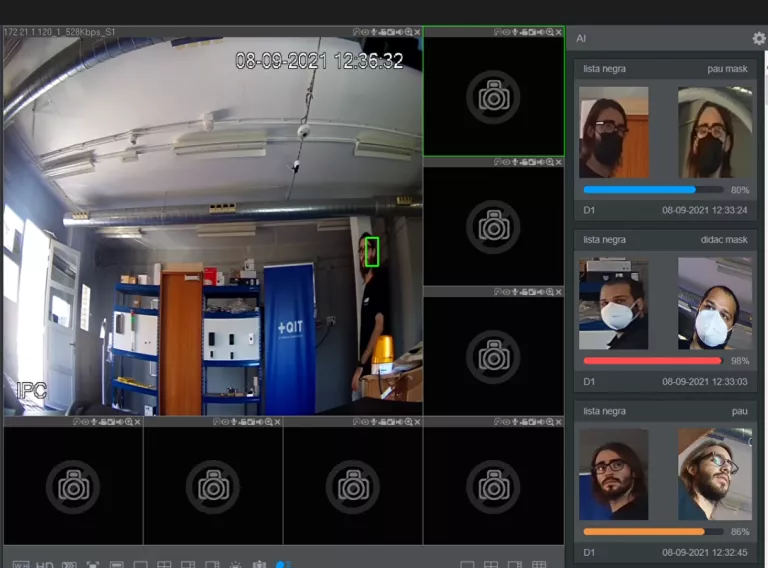This screenshot has width=768, height=568.
Task: Open reference face thumbnail in pau 86% card
Action: (715, 474)
